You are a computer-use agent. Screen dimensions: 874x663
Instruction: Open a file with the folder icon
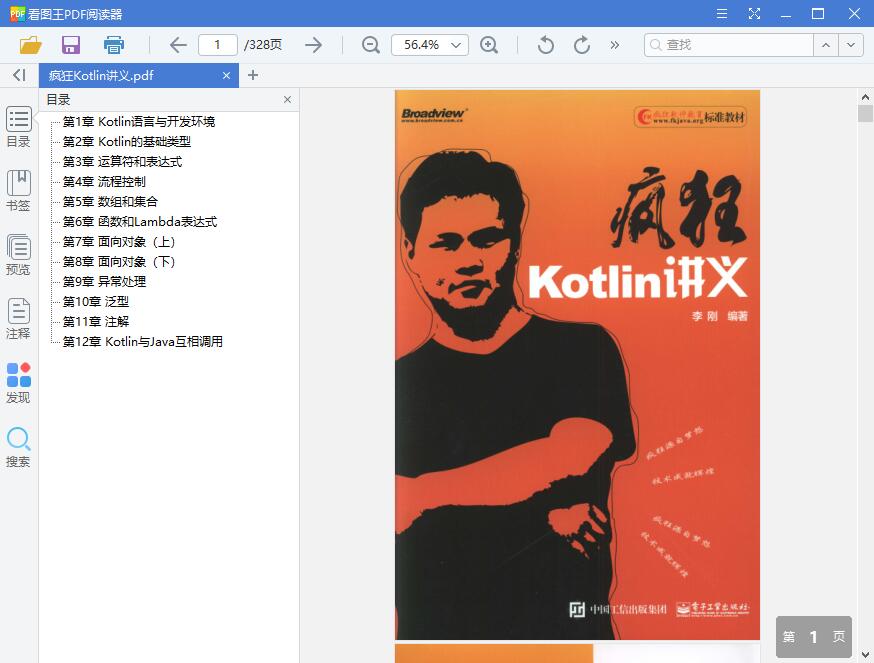pyautogui.click(x=31, y=45)
